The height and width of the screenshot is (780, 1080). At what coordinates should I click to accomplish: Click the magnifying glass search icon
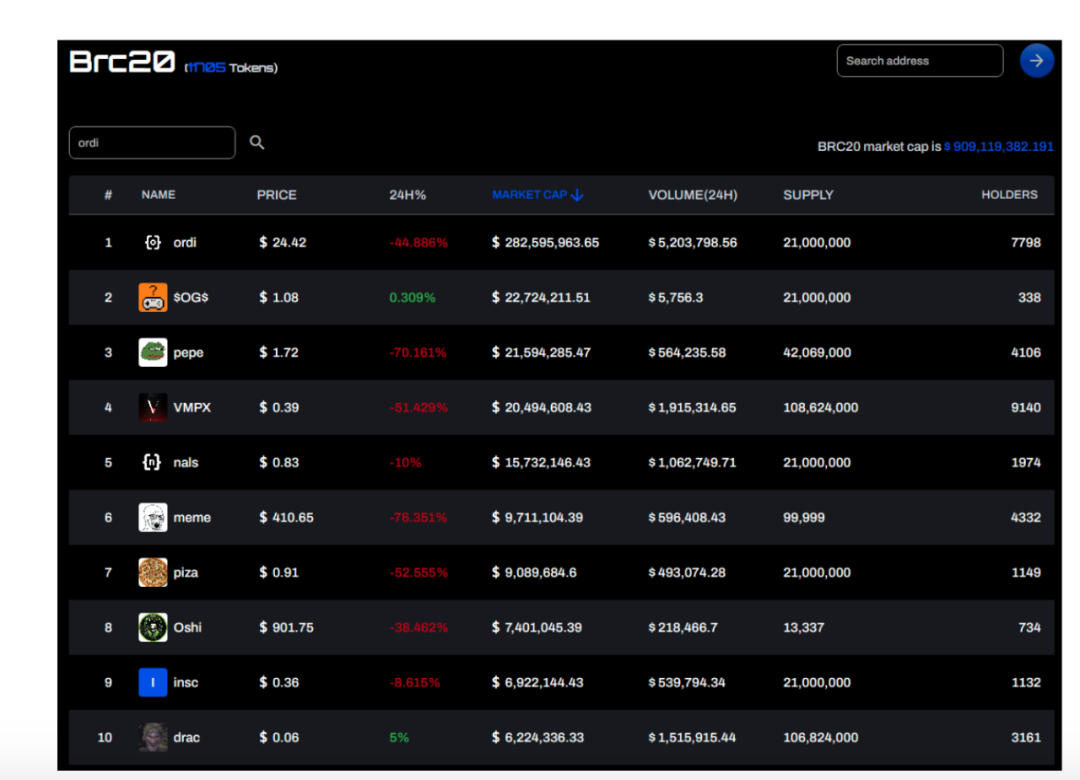coord(257,143)
